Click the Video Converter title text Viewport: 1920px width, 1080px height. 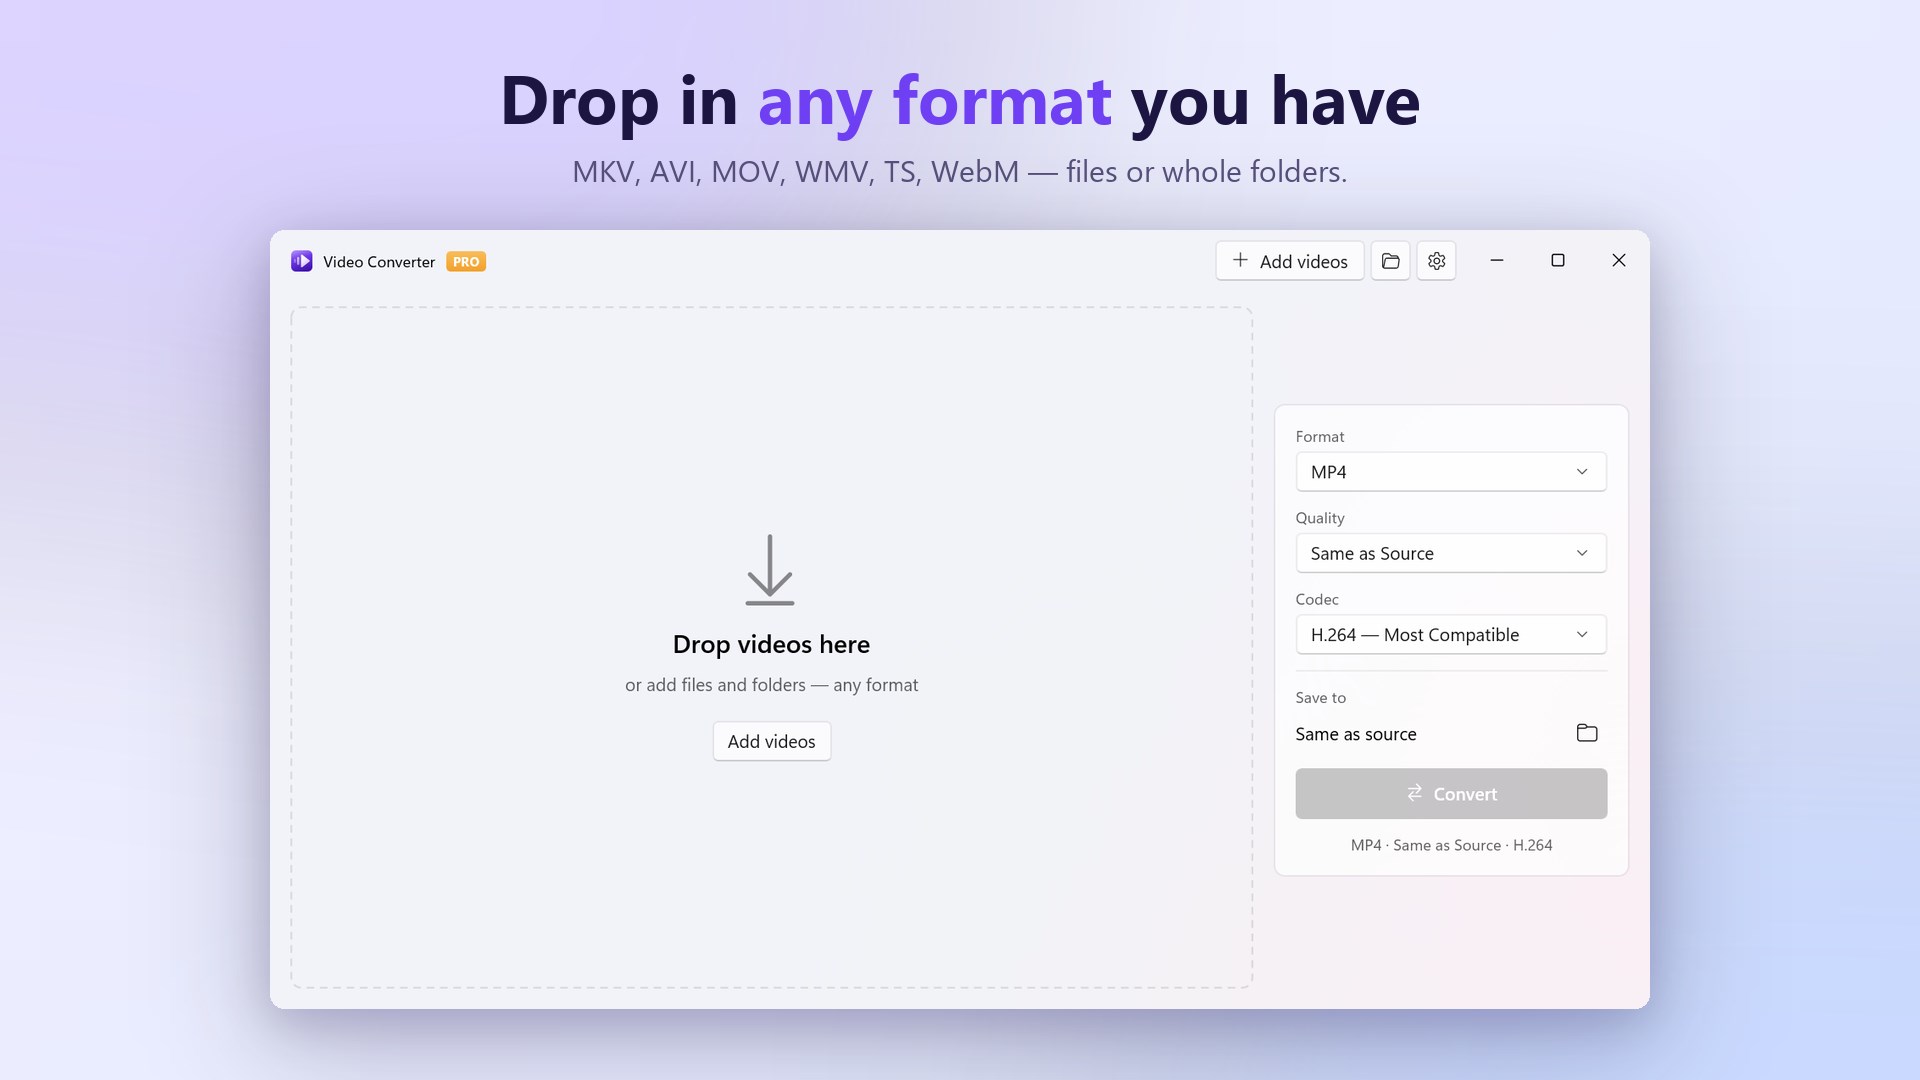(x=379, y=262)
